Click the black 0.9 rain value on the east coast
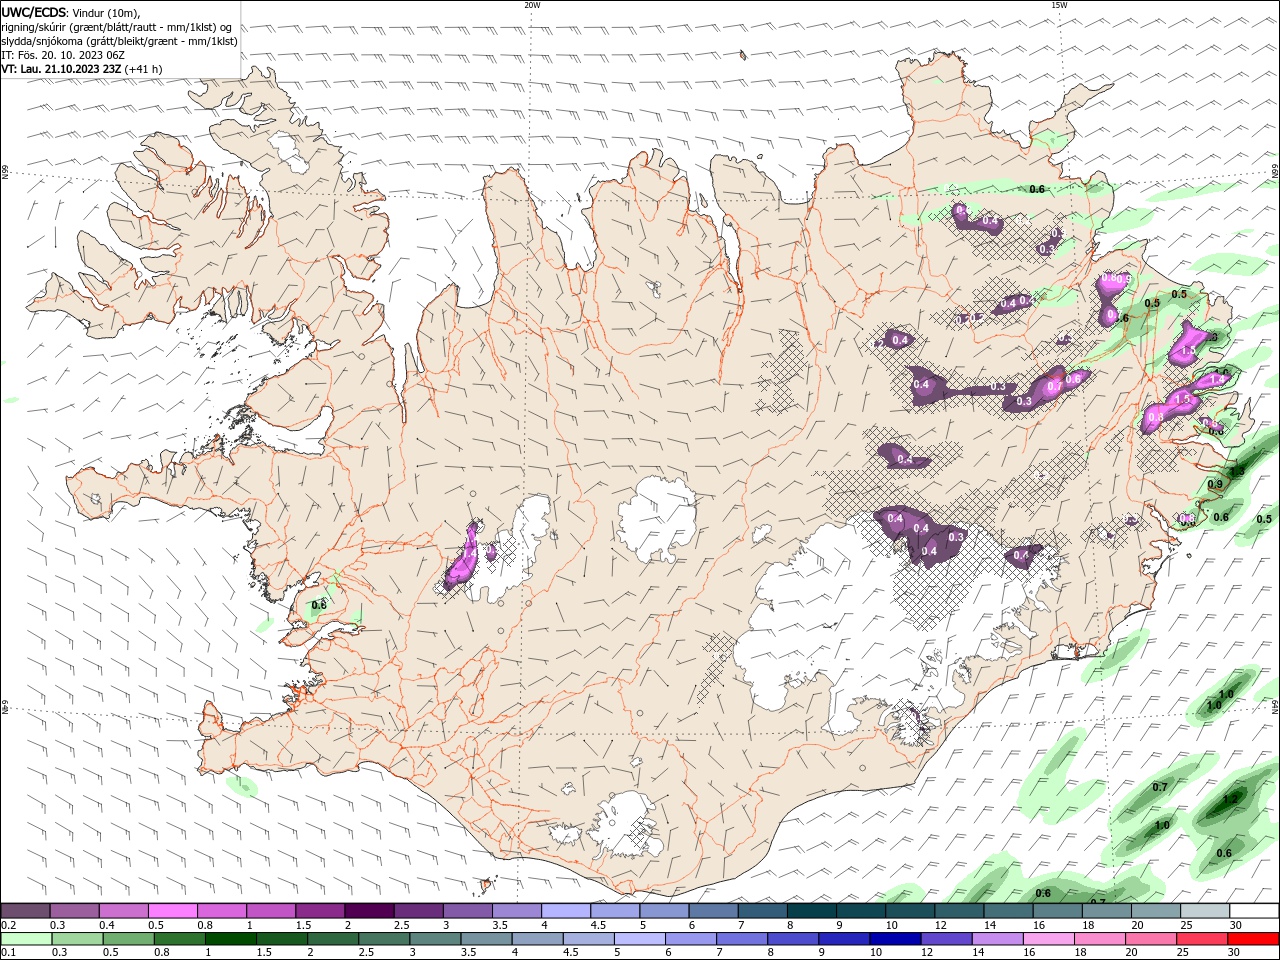 (1215, 484)
